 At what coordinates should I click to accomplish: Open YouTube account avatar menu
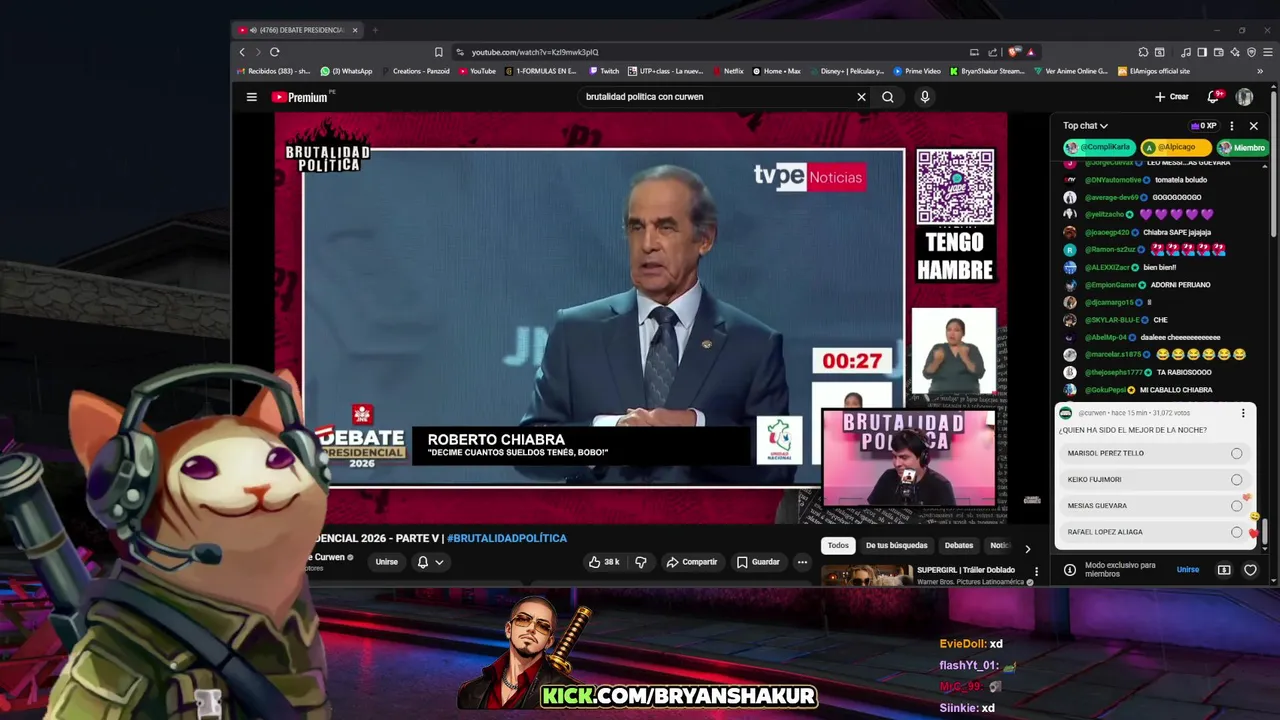(x=1244, y=97)
